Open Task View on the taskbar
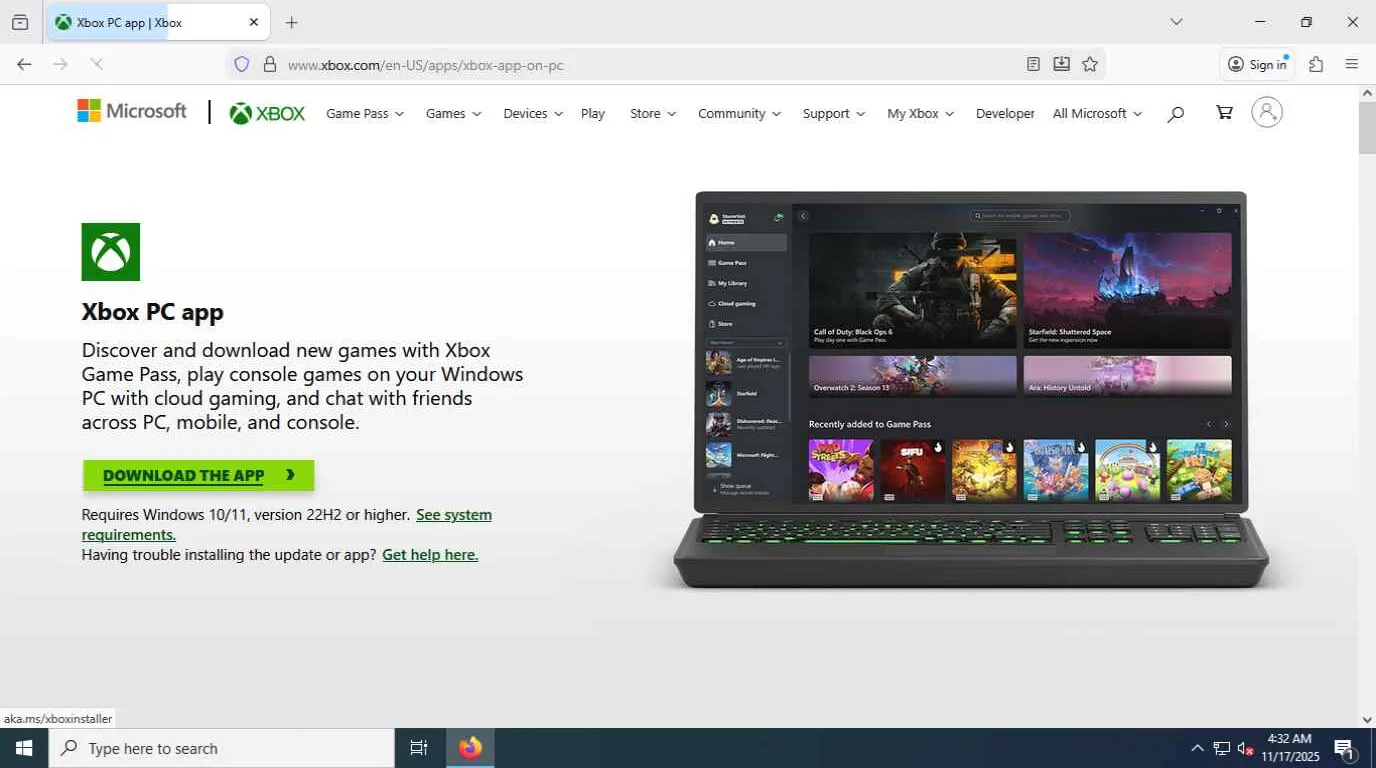 click(x=419, y=748)
